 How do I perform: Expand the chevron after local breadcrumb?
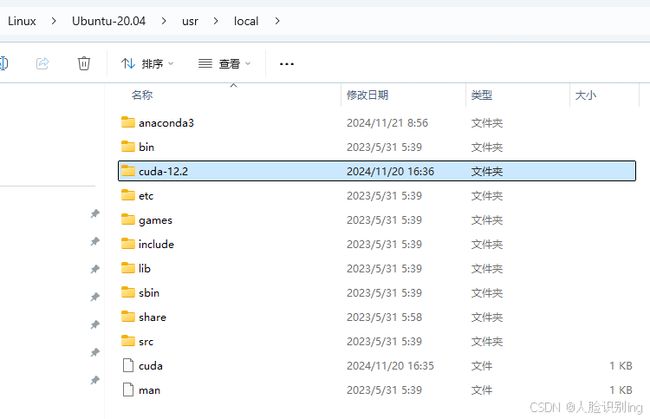pyautogui.click(x=277, y=21)
